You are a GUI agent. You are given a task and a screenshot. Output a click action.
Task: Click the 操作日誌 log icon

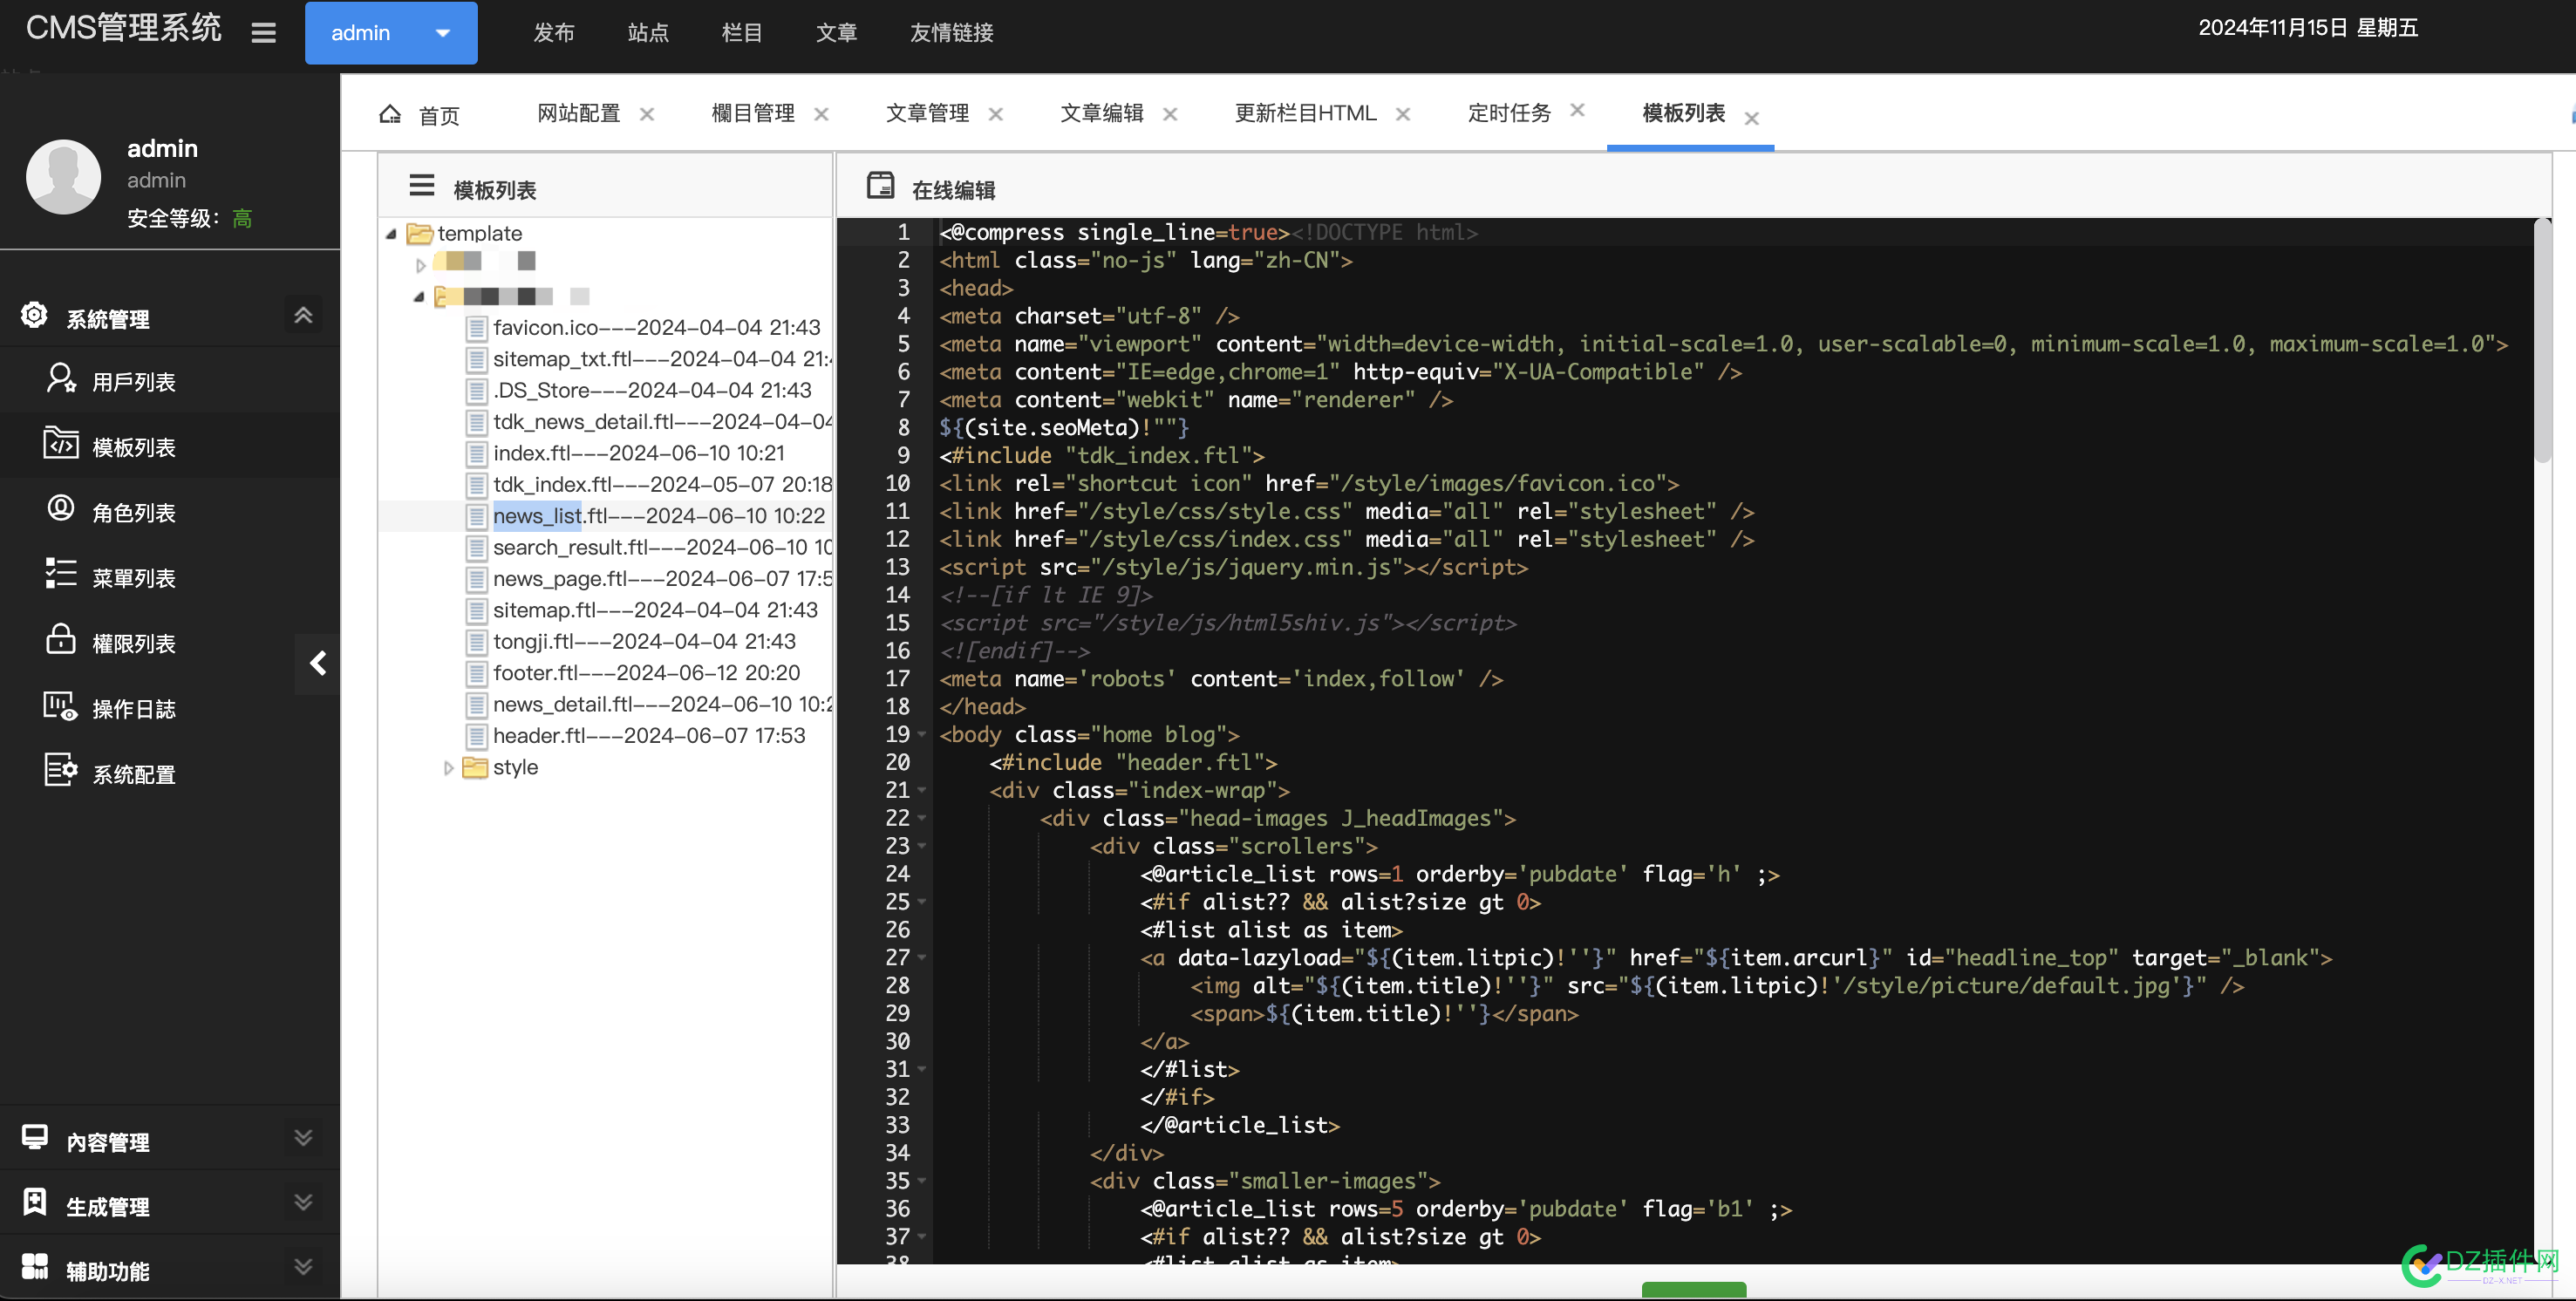coord(61,706)
